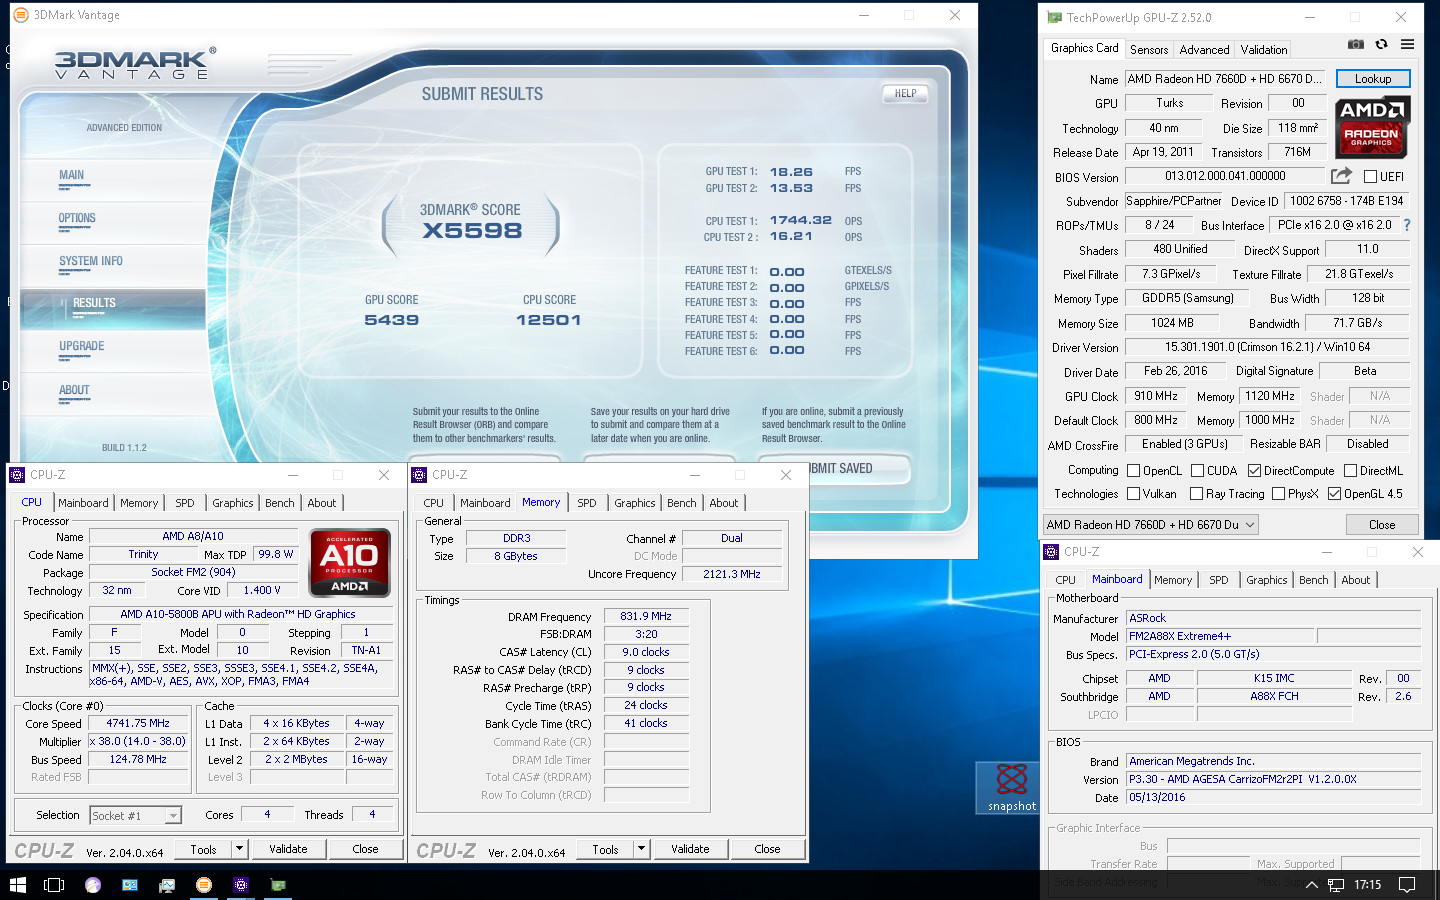
Task: Click Tools button in CPU-Z memory window
Action: [605, 849]
